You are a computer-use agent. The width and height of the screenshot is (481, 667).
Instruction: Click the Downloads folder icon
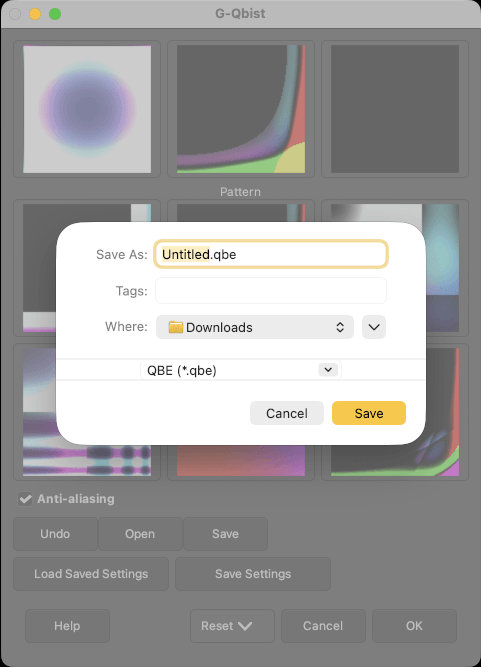coord(176,327)
